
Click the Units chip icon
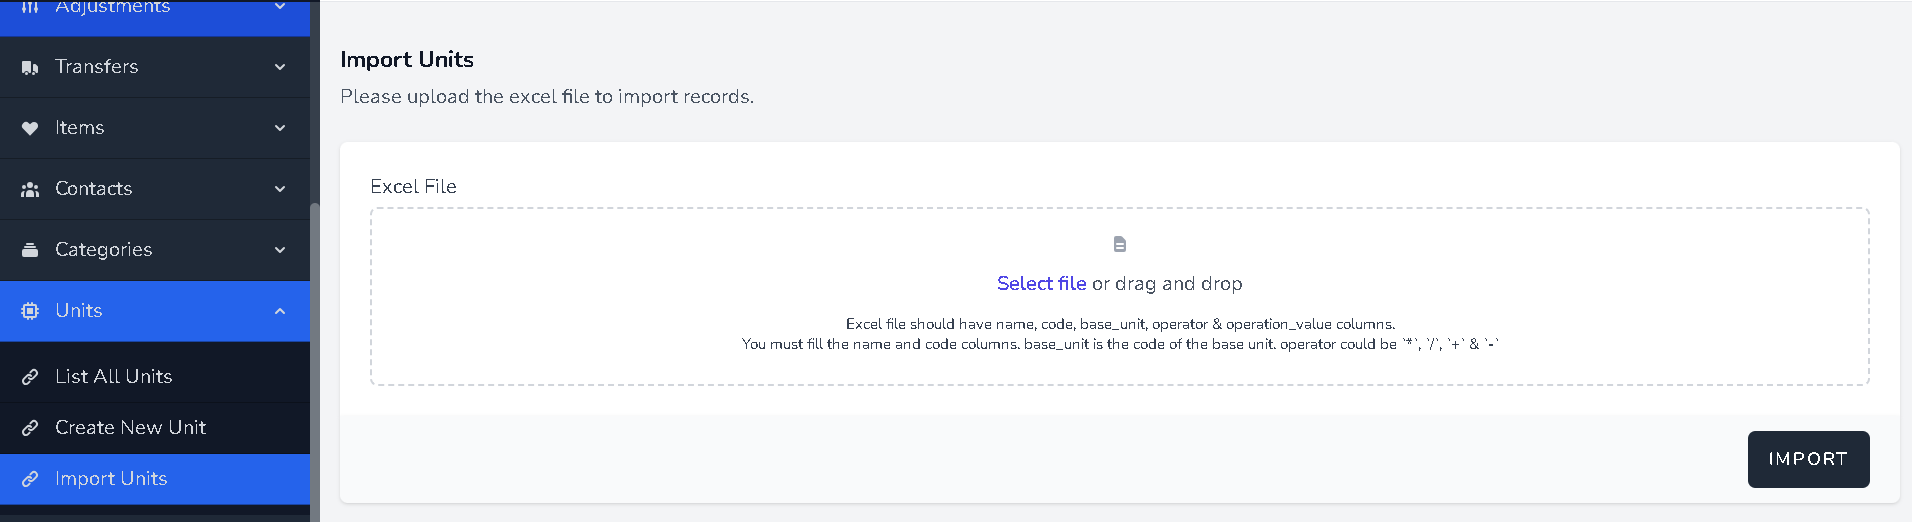pyautogui.click(x=30, y=311)
